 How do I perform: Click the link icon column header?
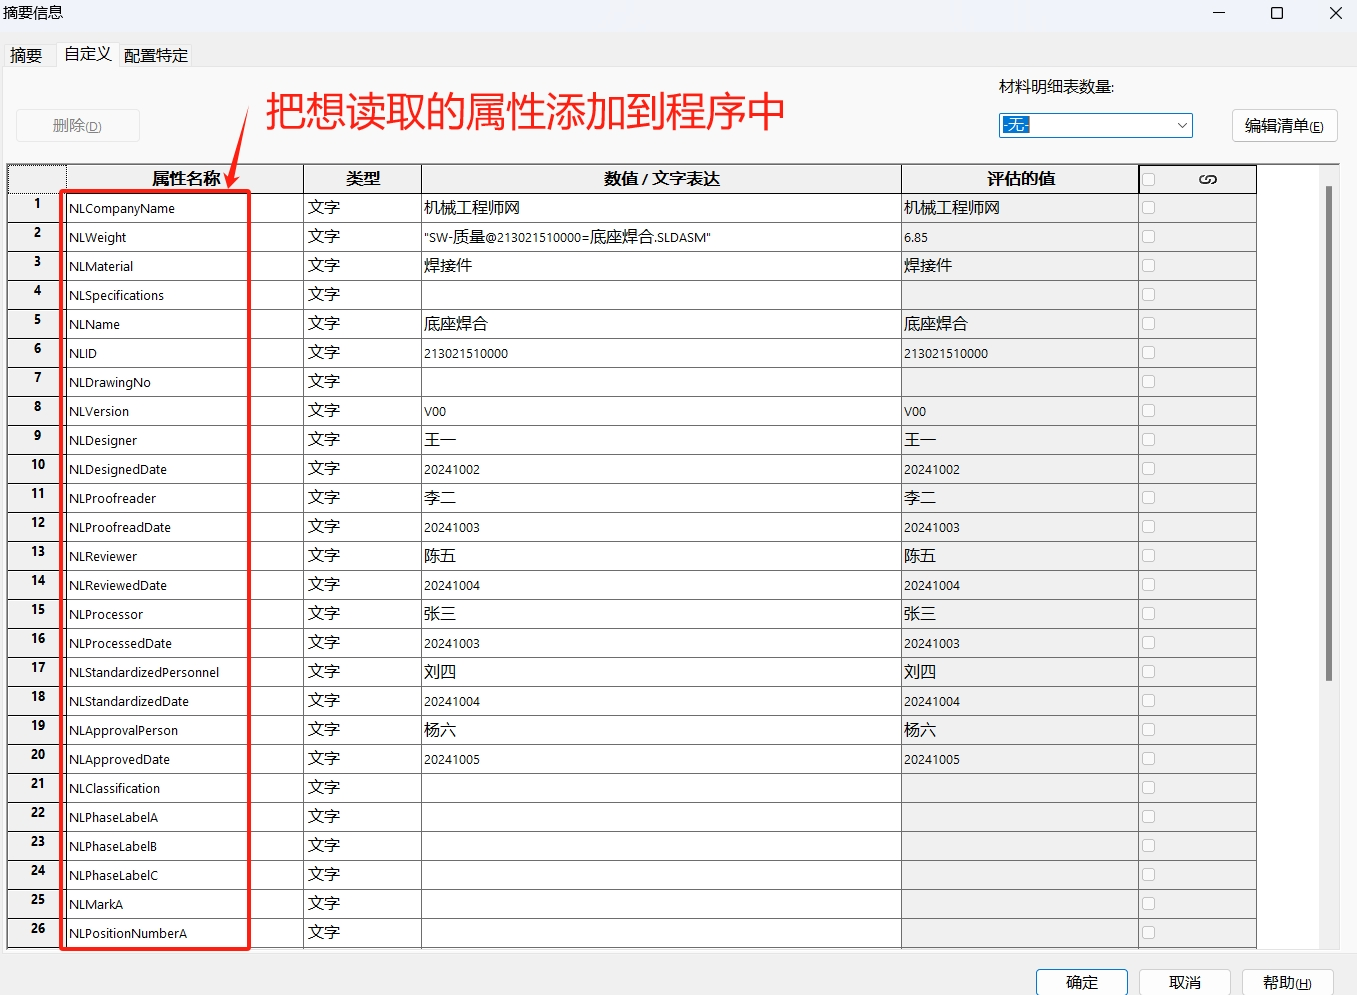click(x=1207, y=179)
